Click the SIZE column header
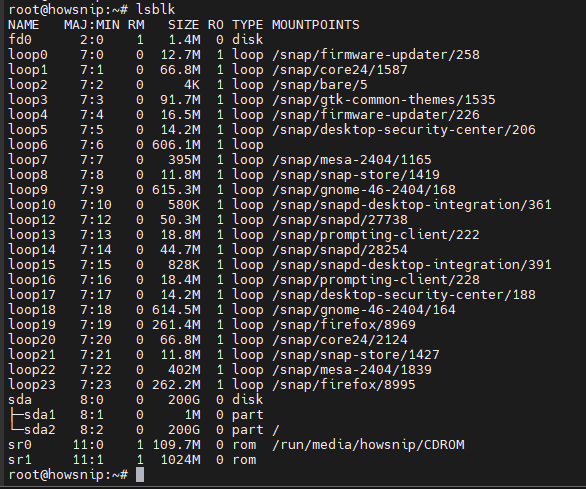The image size is (586, 489). click(x=183, y=25)
